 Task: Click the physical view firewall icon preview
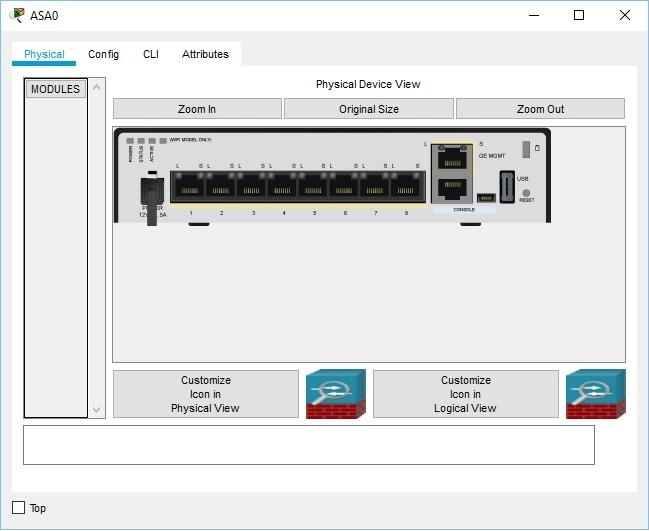(336, 394)
